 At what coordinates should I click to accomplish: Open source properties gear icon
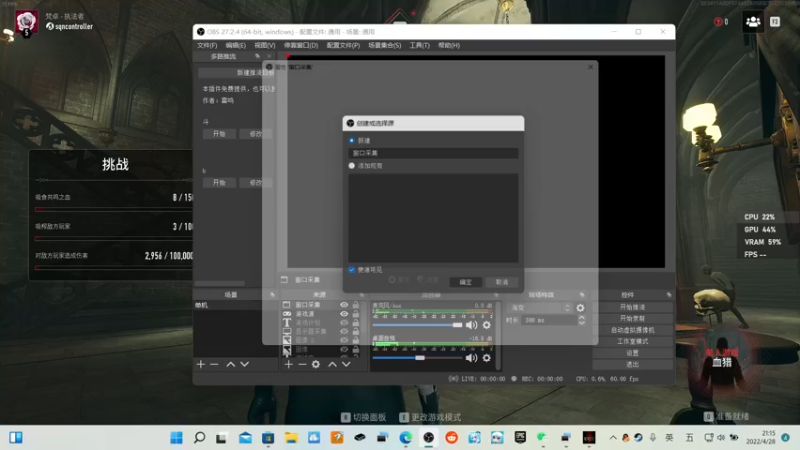click(x=316, y=364)
